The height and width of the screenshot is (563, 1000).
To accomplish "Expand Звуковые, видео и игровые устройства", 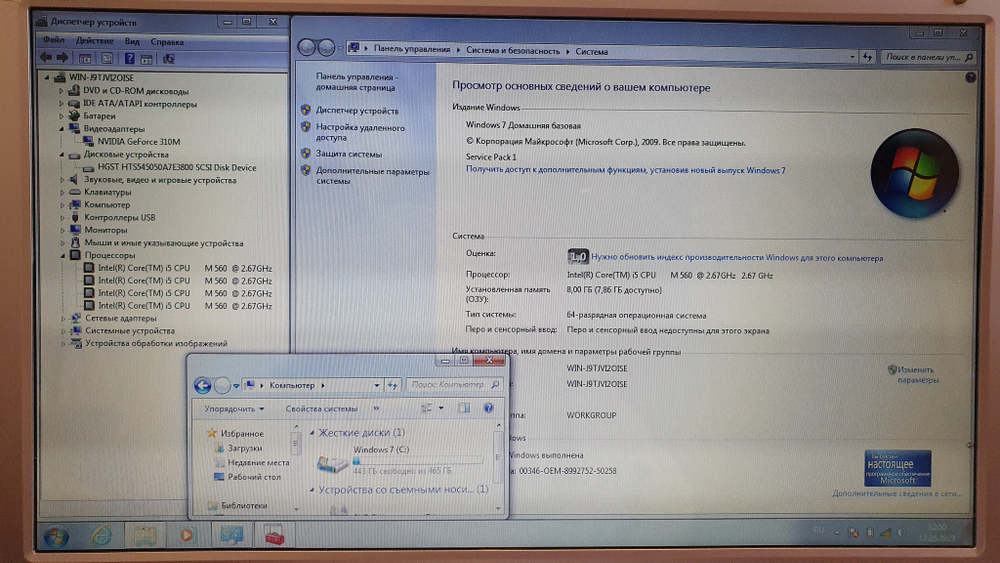I will tap(62, 180).
